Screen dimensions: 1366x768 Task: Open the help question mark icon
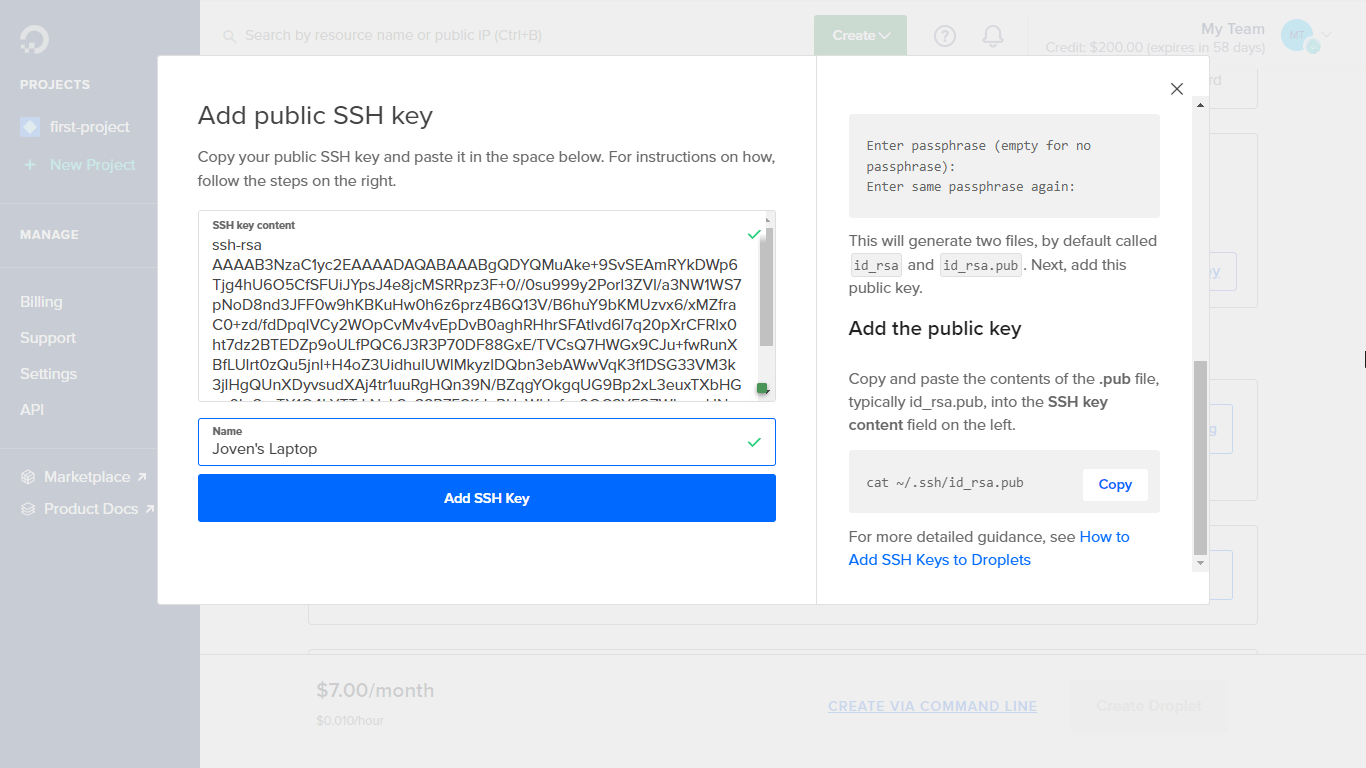coord(944,36)
